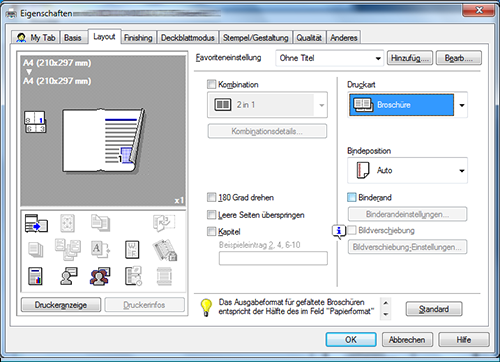This screenshot has width=500, height=362.
Task: Reset settings with Standard button
Action: (x=434, y=309)
